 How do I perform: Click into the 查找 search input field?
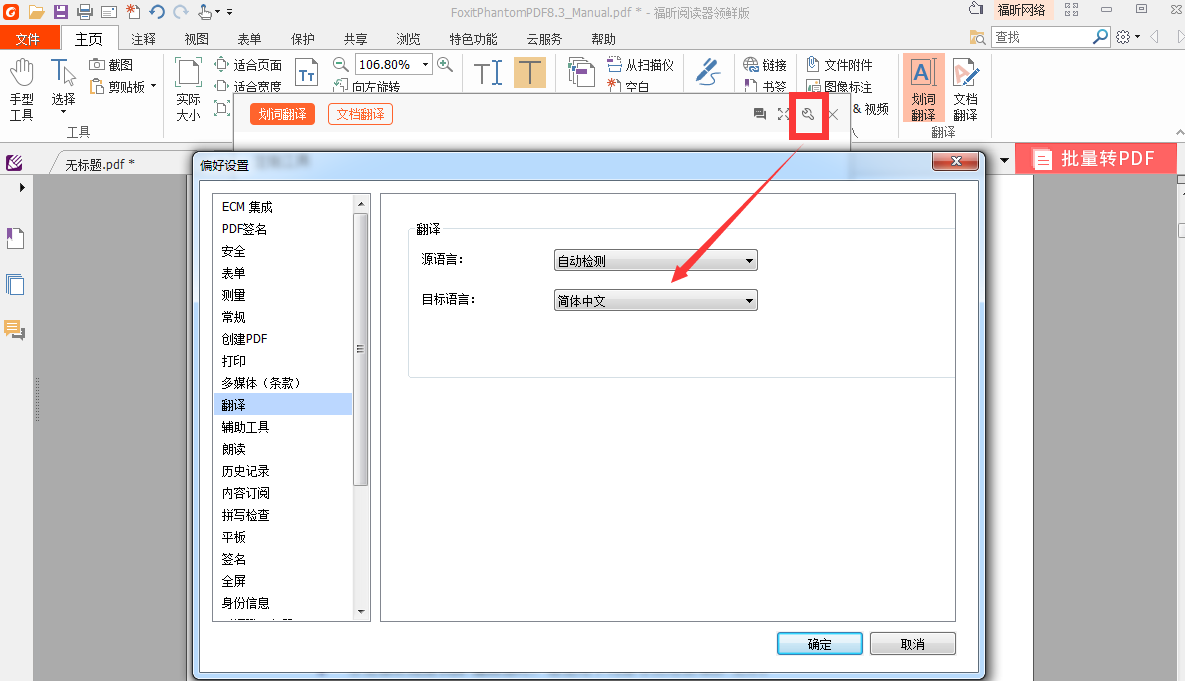1041,37
